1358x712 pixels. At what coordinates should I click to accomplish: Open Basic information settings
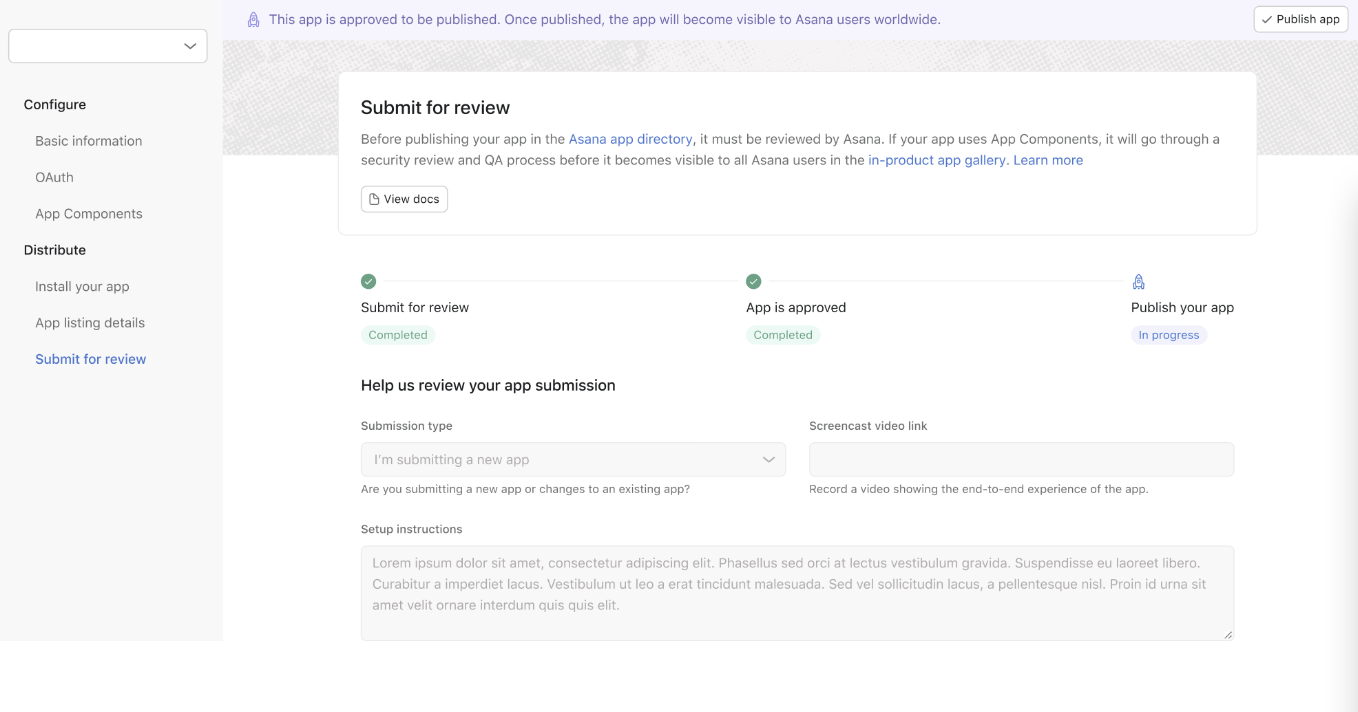[x=89, y=141]
